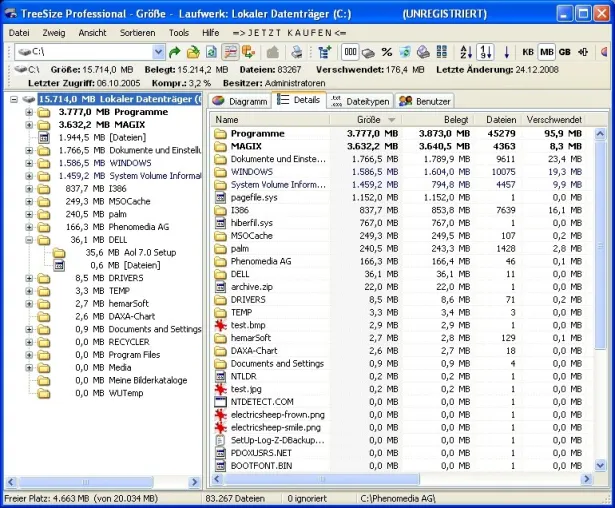Click the blue down arrow toolbar icon
The image size is (615, 508).
click(506, 52)
